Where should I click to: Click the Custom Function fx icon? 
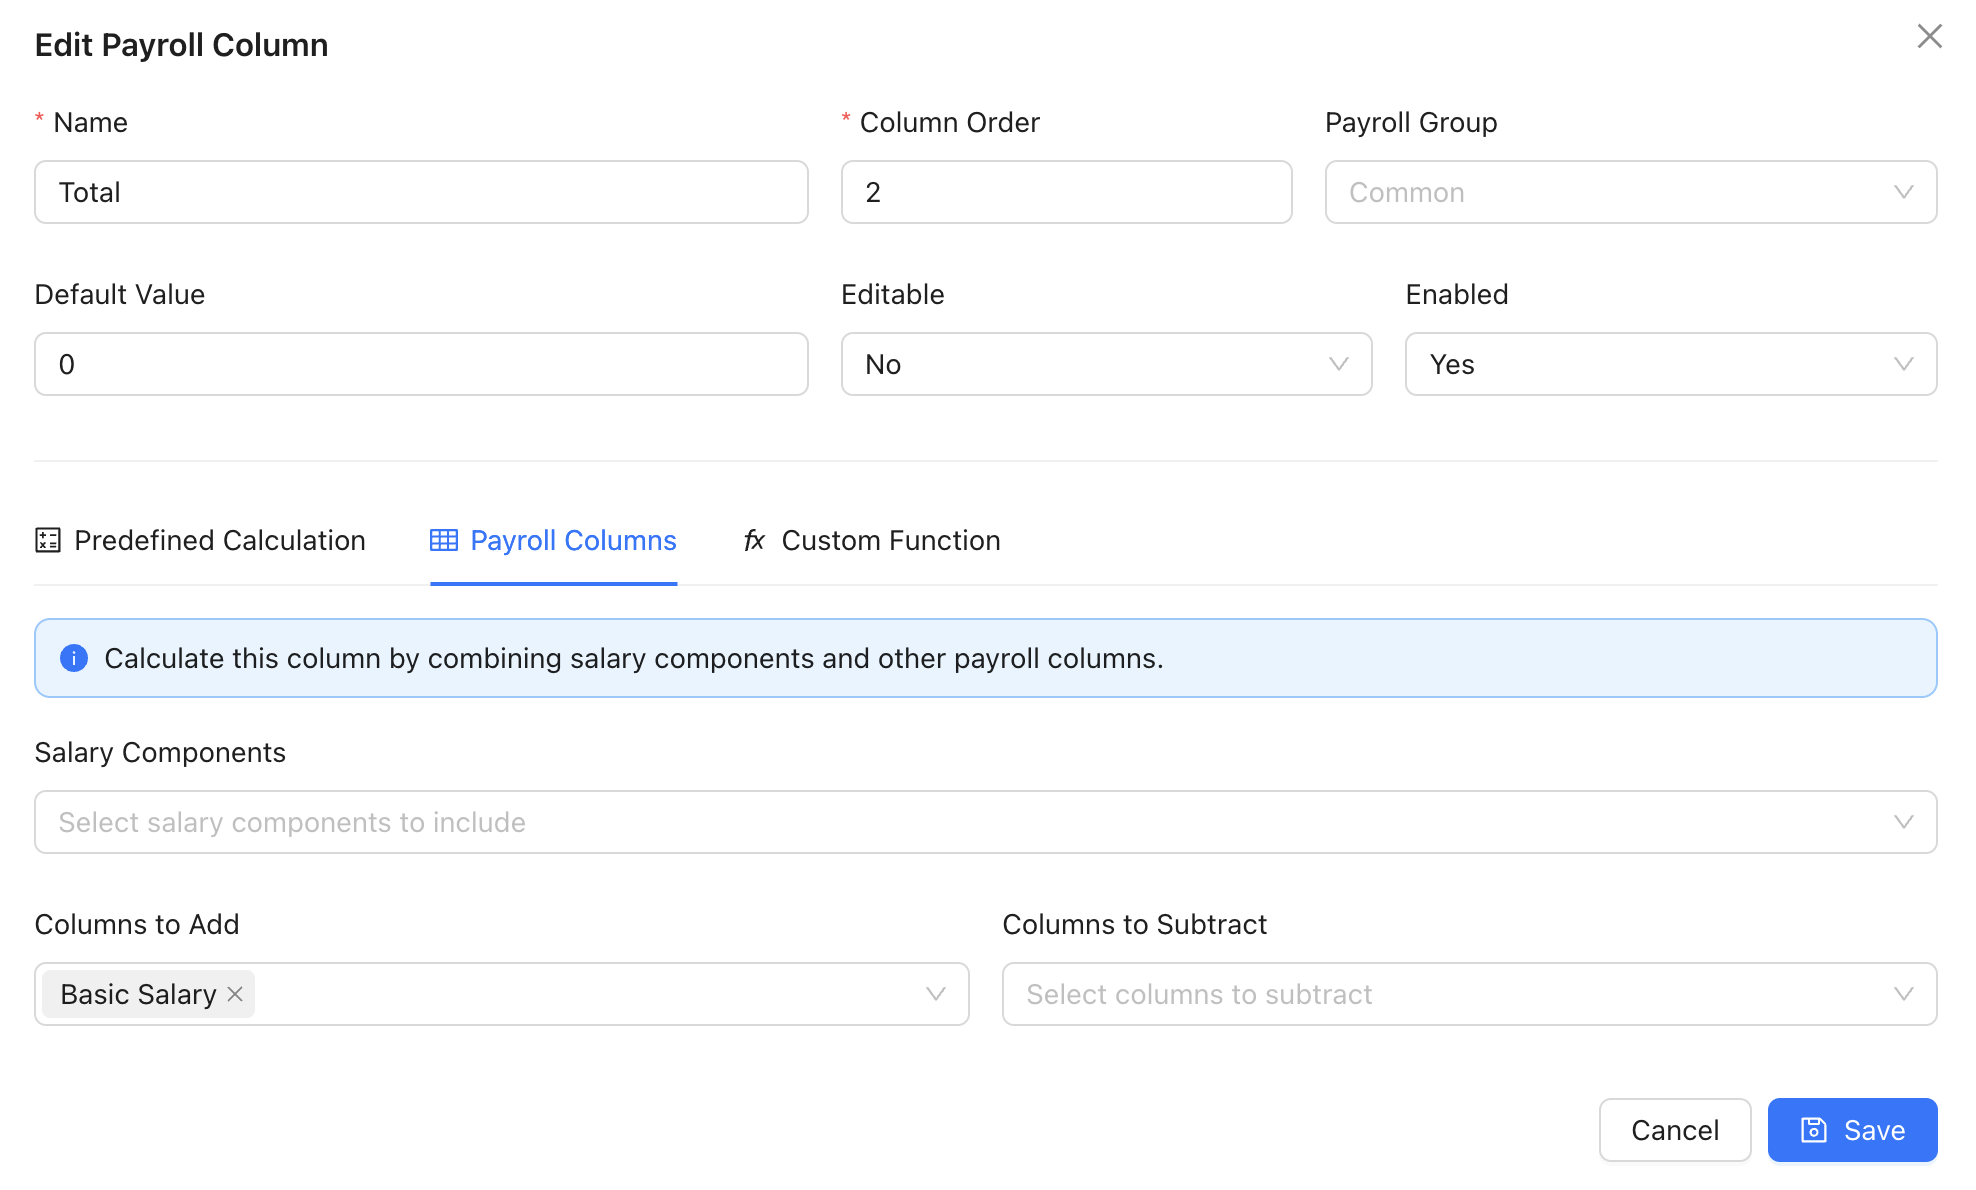[754, 541]
